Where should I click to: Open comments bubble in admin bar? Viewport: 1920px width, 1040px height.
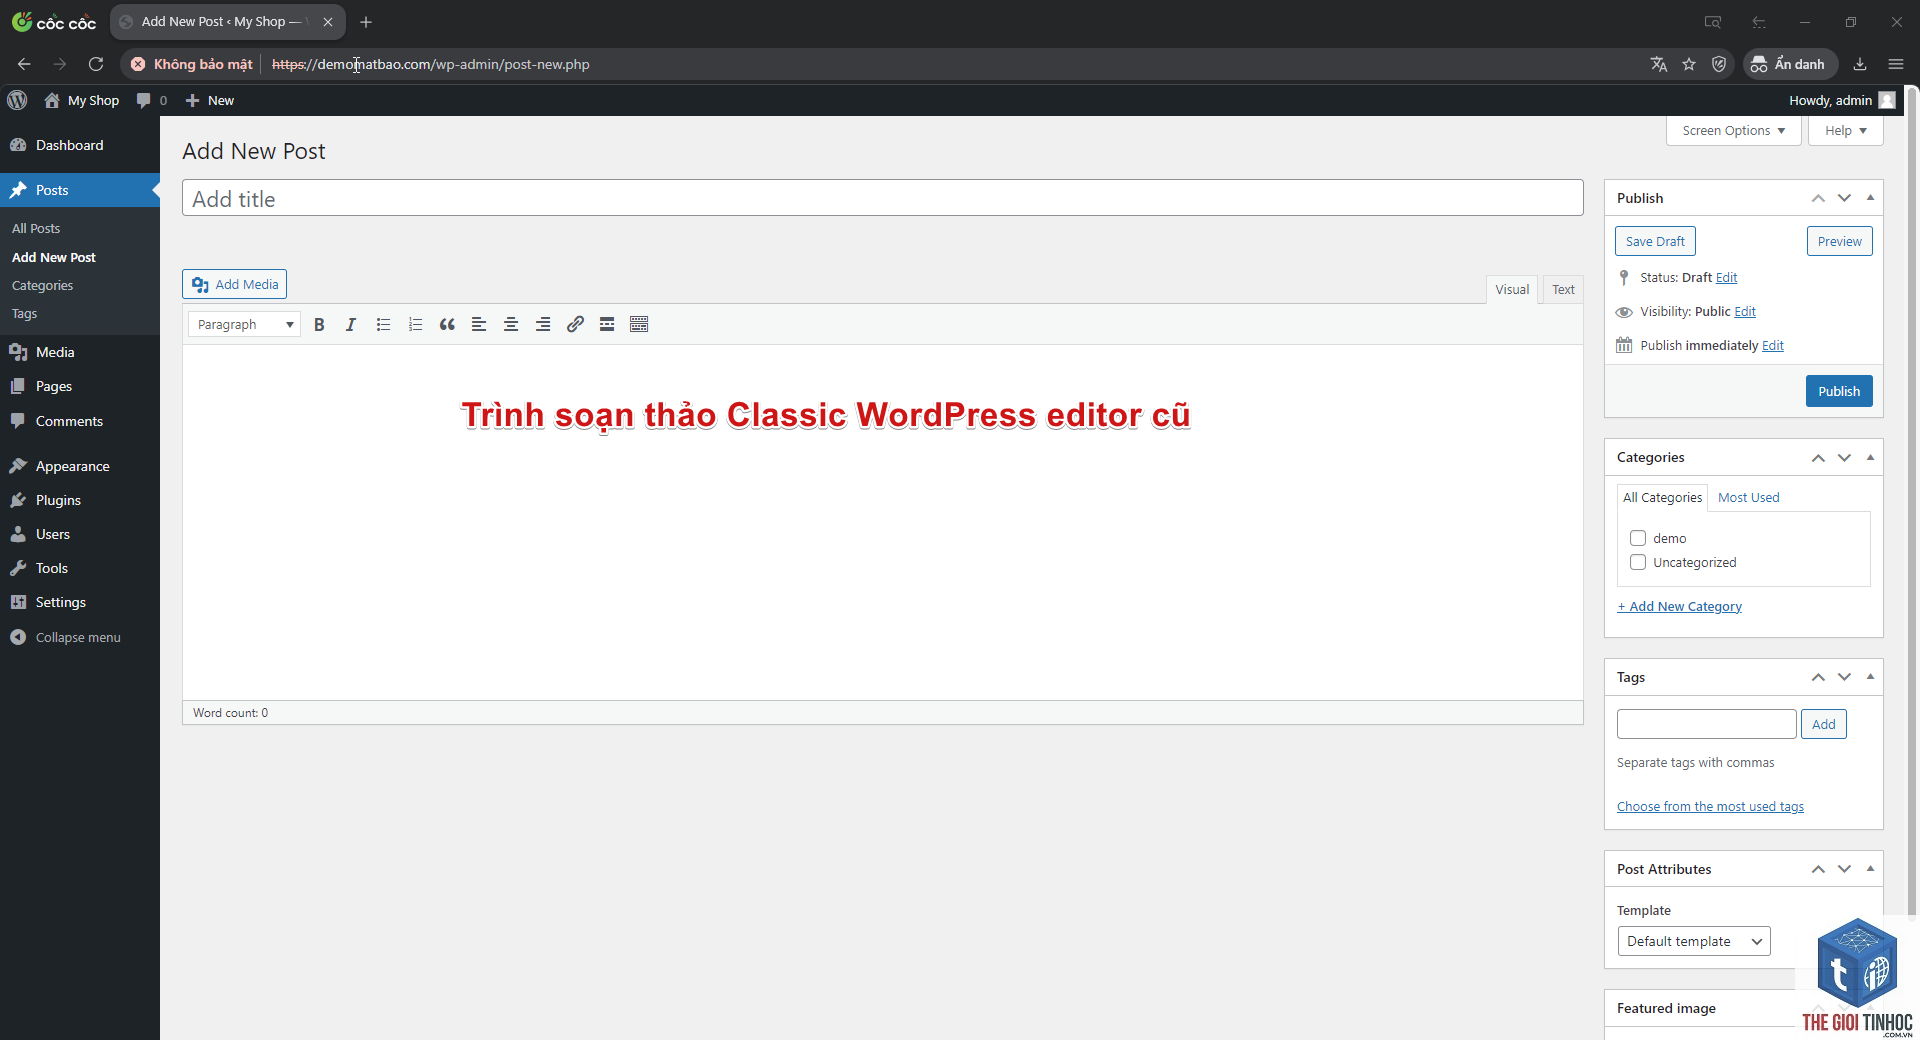[151, 100]
